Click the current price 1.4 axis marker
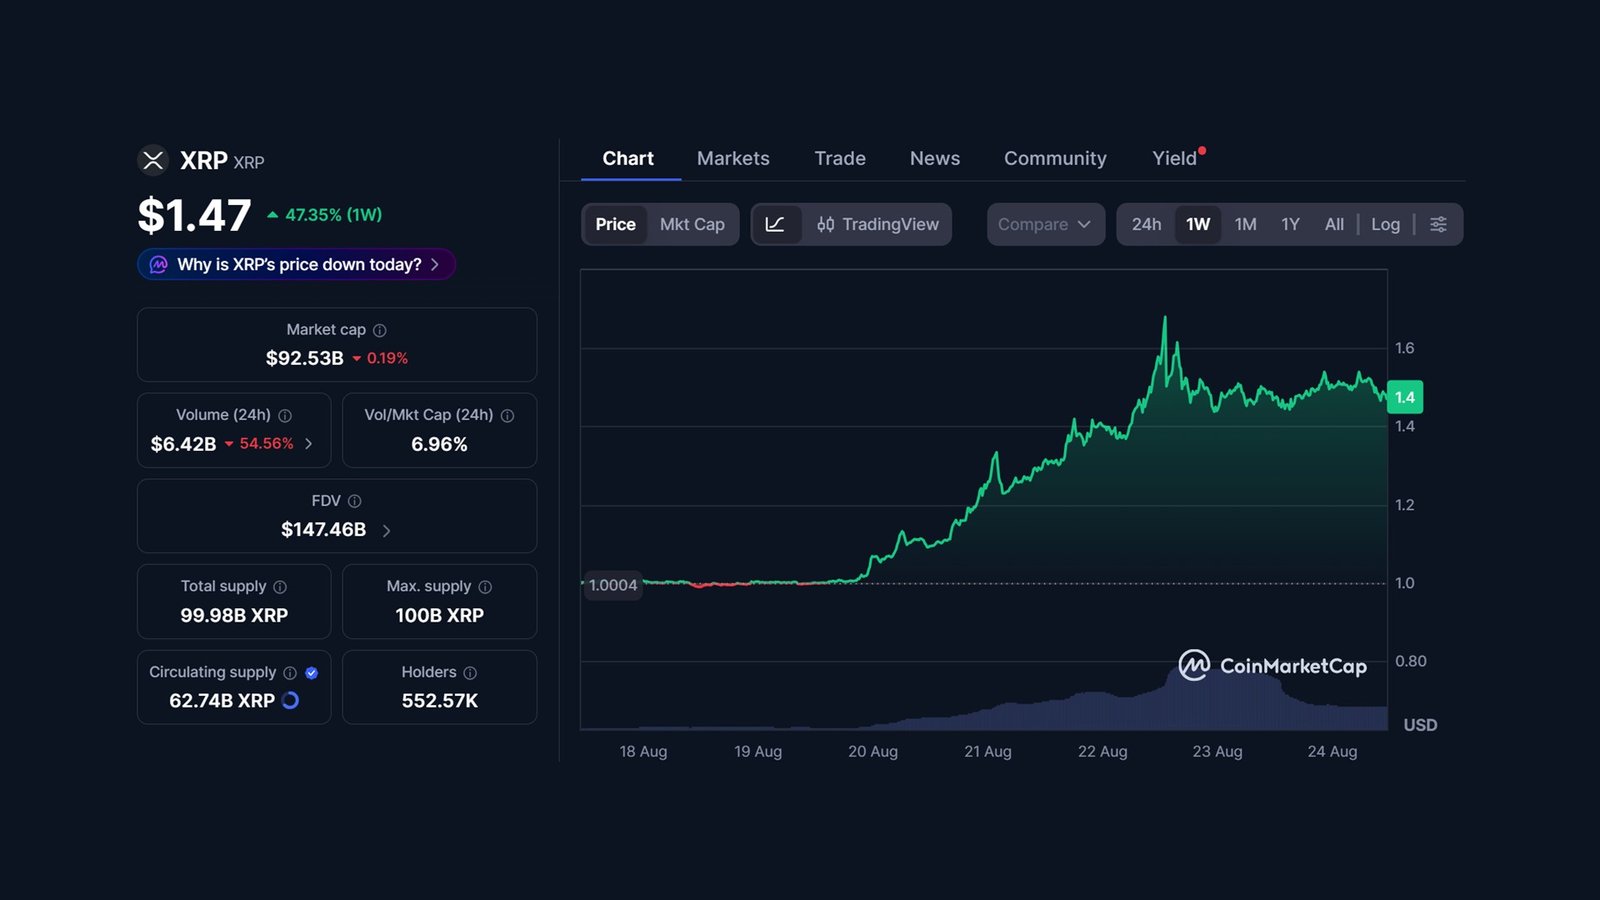 [1405, 397]
